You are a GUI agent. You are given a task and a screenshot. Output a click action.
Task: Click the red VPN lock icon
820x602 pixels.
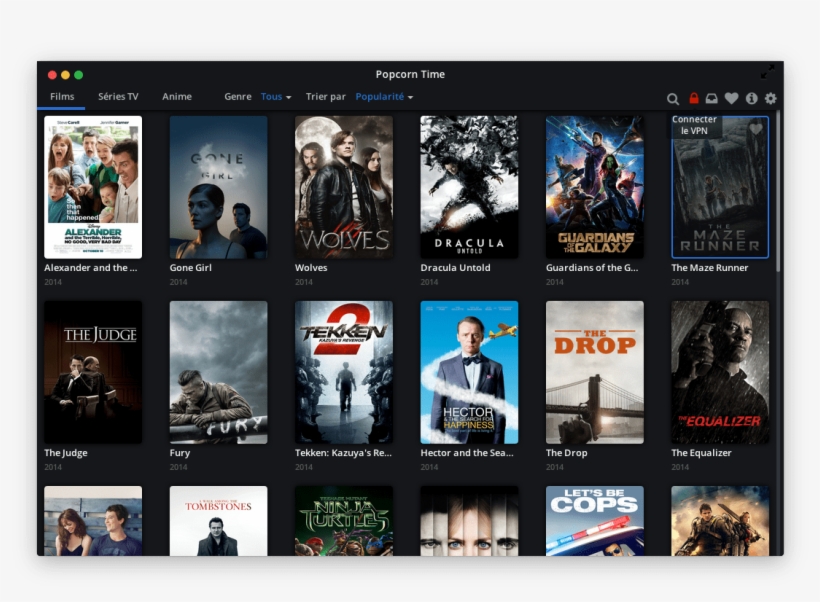[694, 99]
